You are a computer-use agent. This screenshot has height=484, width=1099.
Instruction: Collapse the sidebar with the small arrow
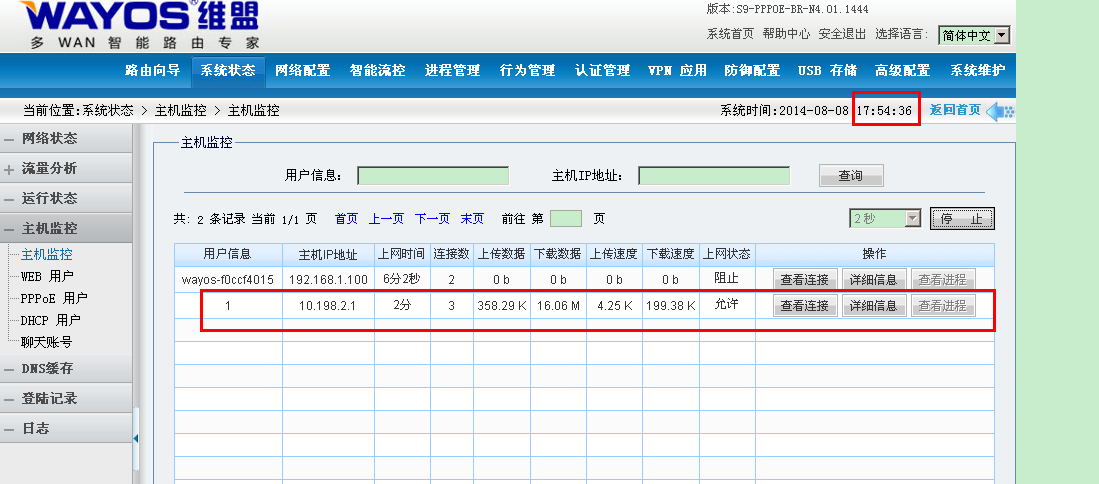[x=135, y=437]
